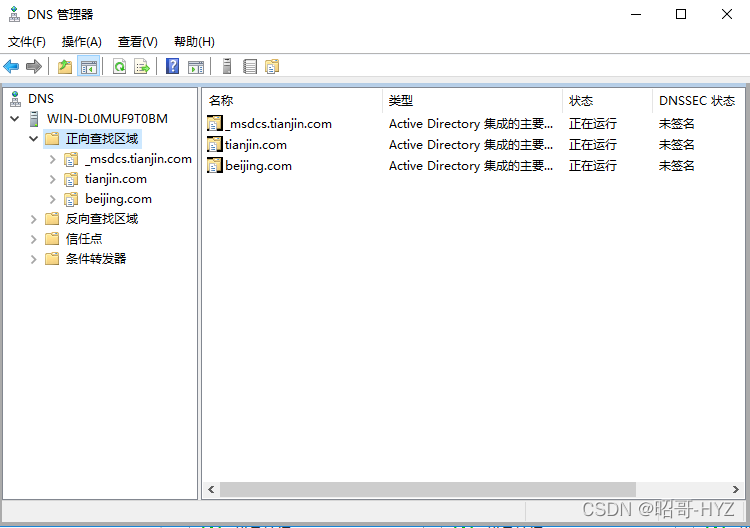Click tianjin.com zone icon in list pane
The image size is (750, 528).
215,144
